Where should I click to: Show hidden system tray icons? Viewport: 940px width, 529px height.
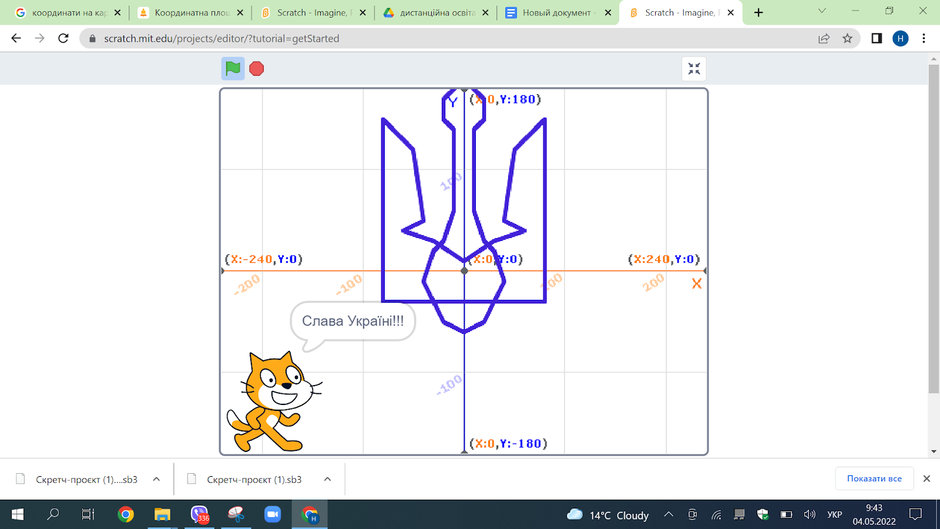668,515
